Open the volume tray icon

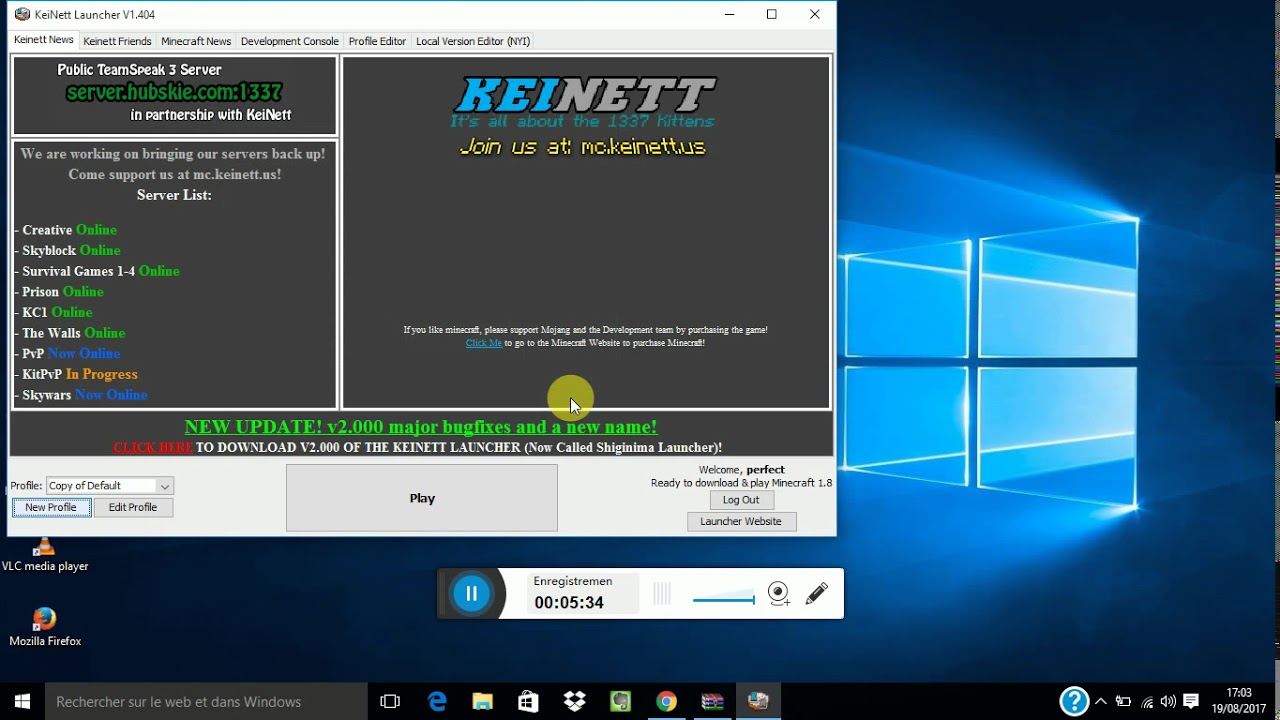[x=1168, y=702]
